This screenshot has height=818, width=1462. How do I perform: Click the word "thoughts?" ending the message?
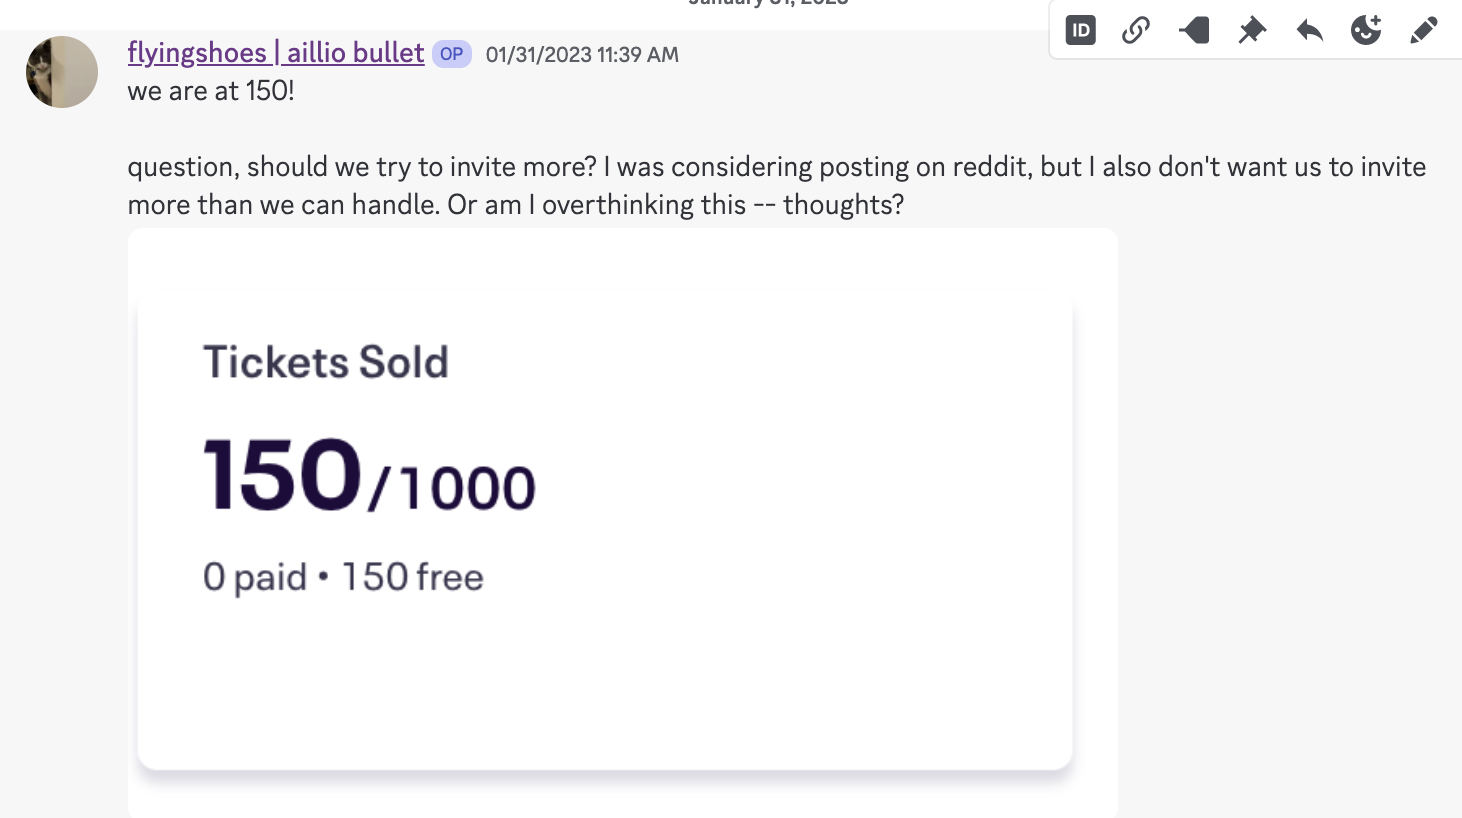[843, 205]
